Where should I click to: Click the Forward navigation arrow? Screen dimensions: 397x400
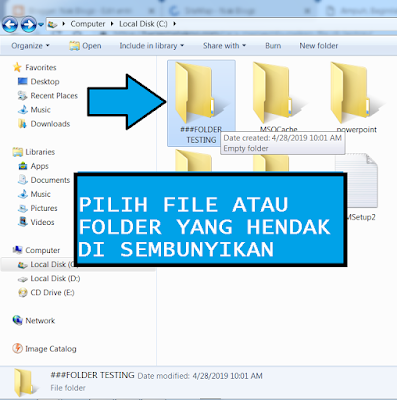28,24
